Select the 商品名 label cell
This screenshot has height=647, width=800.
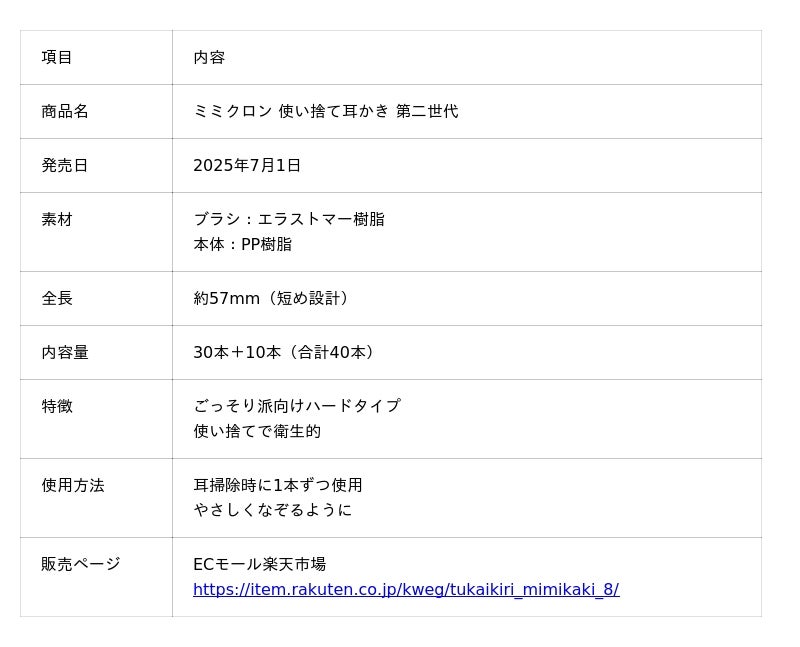[96, 111]
